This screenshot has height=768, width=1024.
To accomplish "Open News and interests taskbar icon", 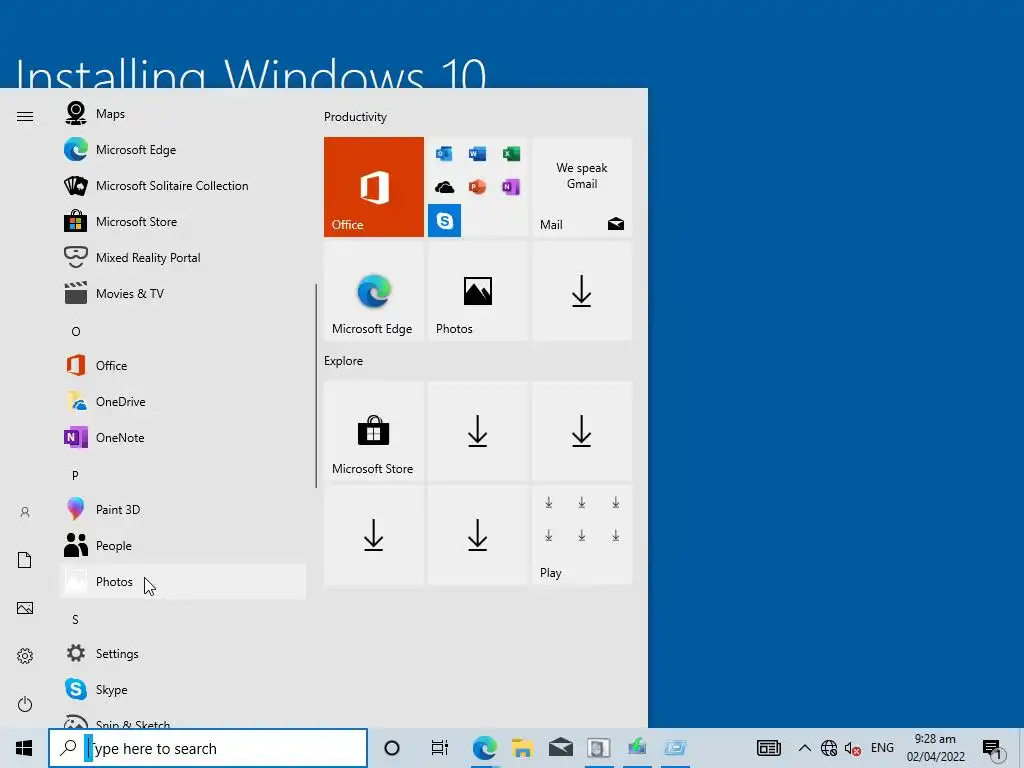I will [769, 748].
